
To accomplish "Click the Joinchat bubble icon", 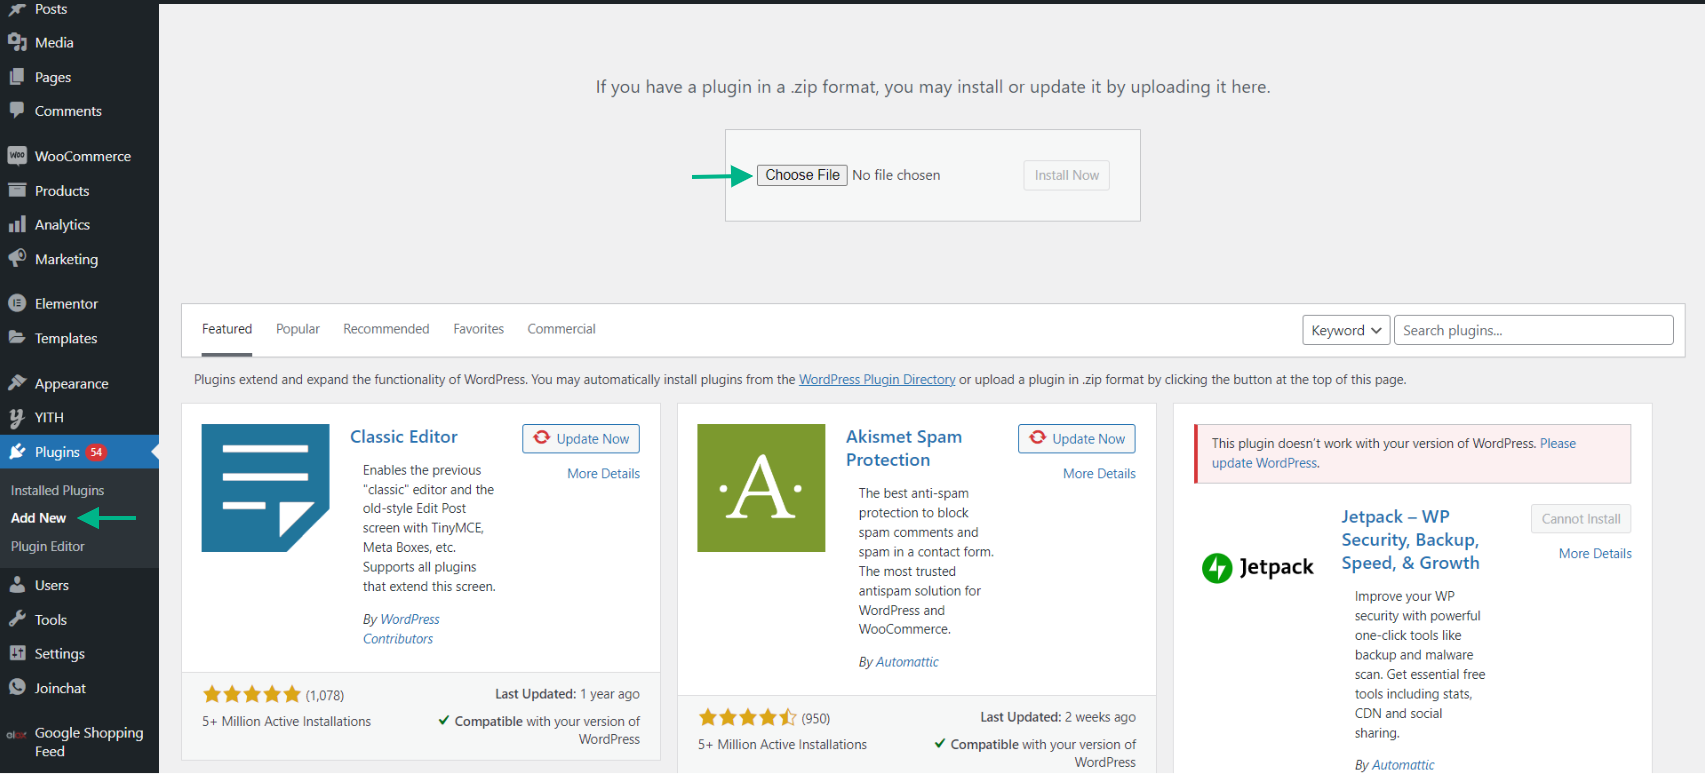I will 17,687.
